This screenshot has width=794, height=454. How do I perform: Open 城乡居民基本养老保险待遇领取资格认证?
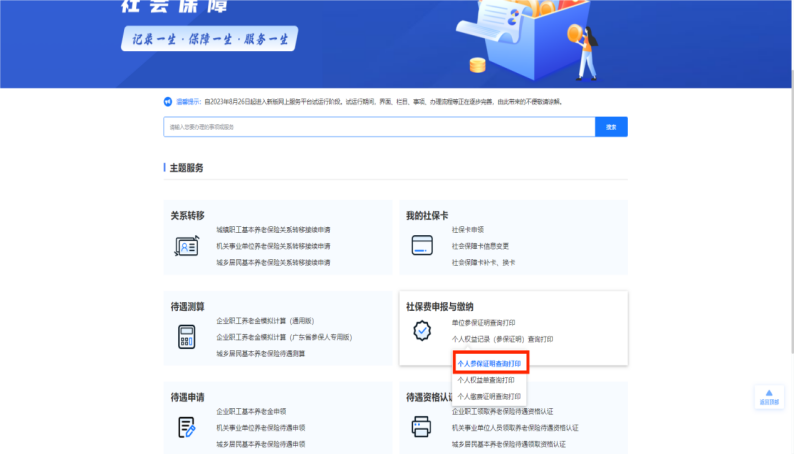coord(509,444)
